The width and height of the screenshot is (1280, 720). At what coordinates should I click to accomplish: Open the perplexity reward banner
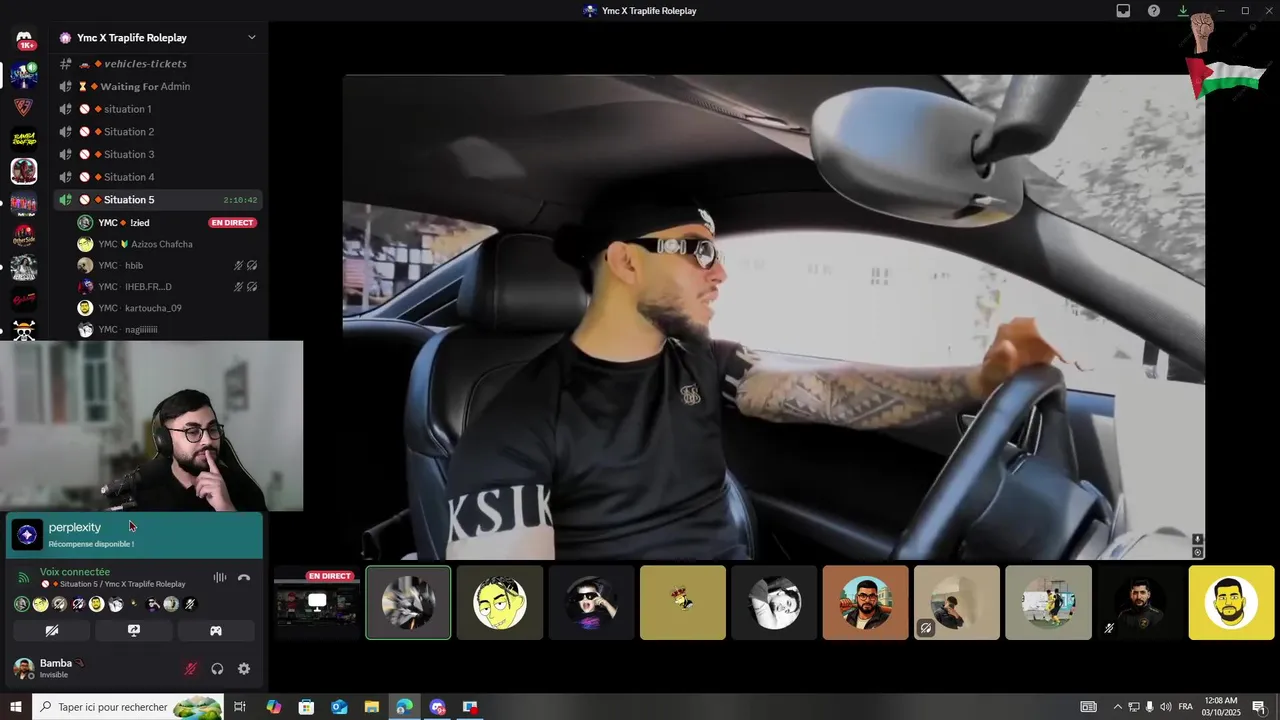134,534
